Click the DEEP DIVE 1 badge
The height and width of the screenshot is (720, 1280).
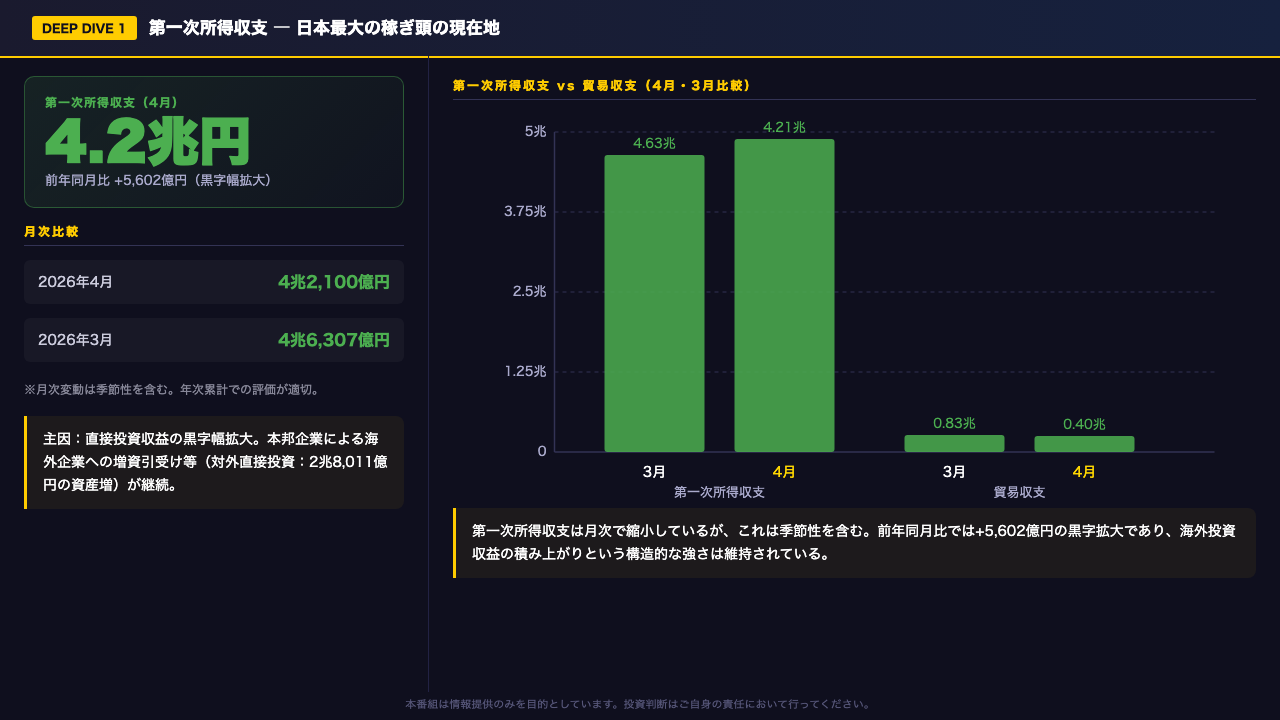84,28
